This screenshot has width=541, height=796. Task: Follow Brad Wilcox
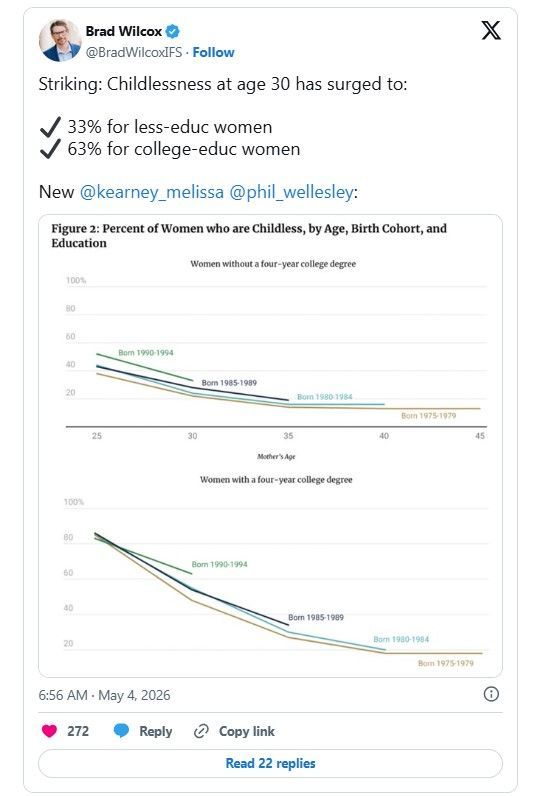213,52
